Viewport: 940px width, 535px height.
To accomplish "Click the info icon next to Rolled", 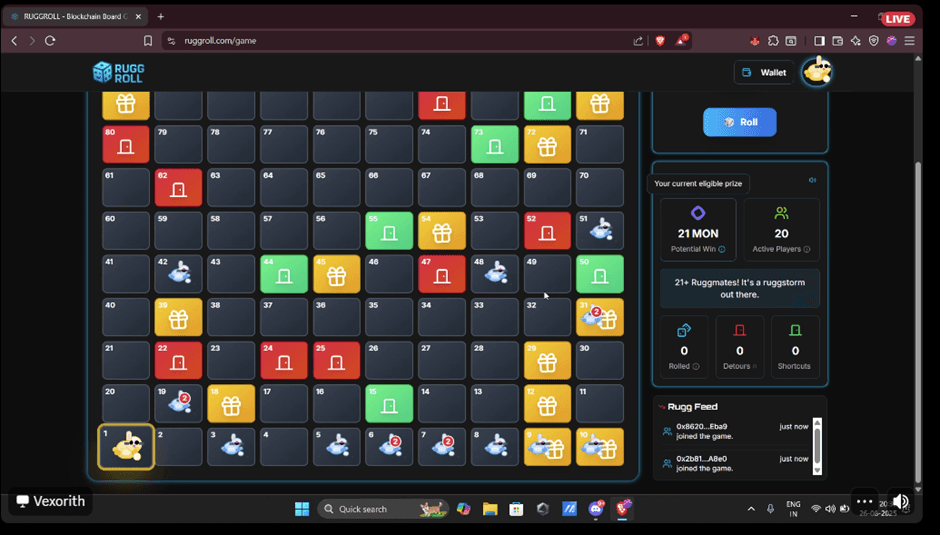I will tap(696, 366).
